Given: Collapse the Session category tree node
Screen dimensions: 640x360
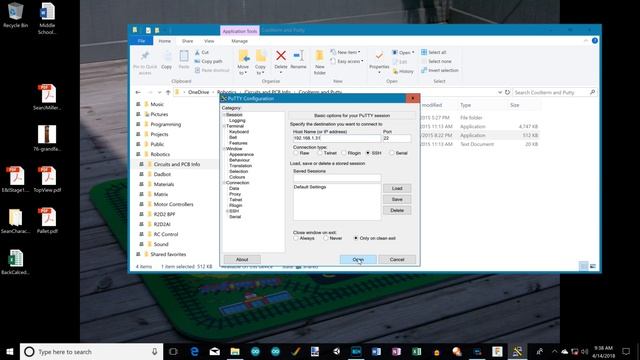Looking at the screenshot, I should [x=224, y=115].
